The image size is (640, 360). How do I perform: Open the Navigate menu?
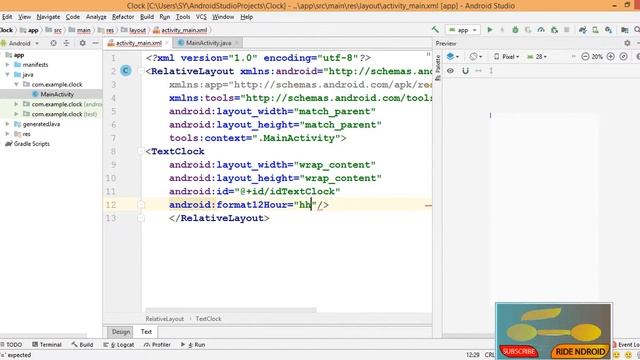[48, 17]
